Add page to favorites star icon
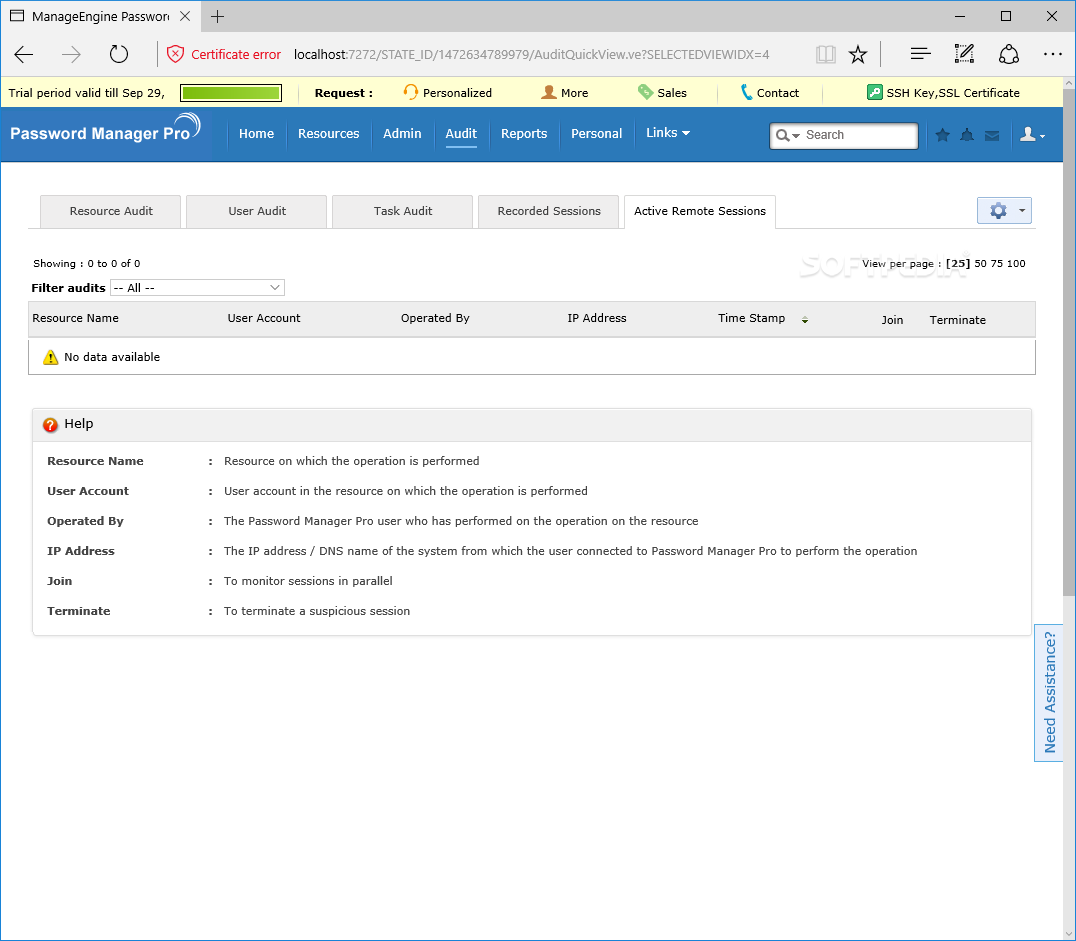This screenshot has height=941, width=1076. pyautogui.click(x=858, y=54)
